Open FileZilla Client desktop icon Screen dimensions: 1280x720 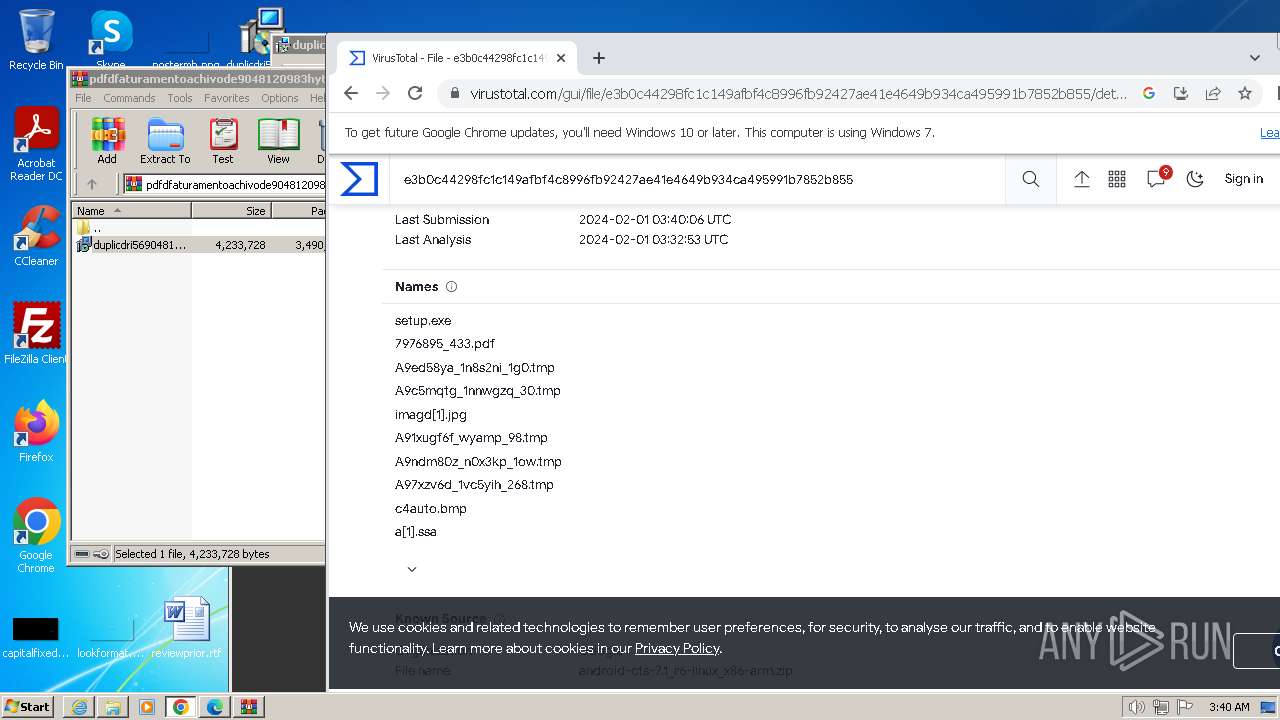(x=36, y=333)
